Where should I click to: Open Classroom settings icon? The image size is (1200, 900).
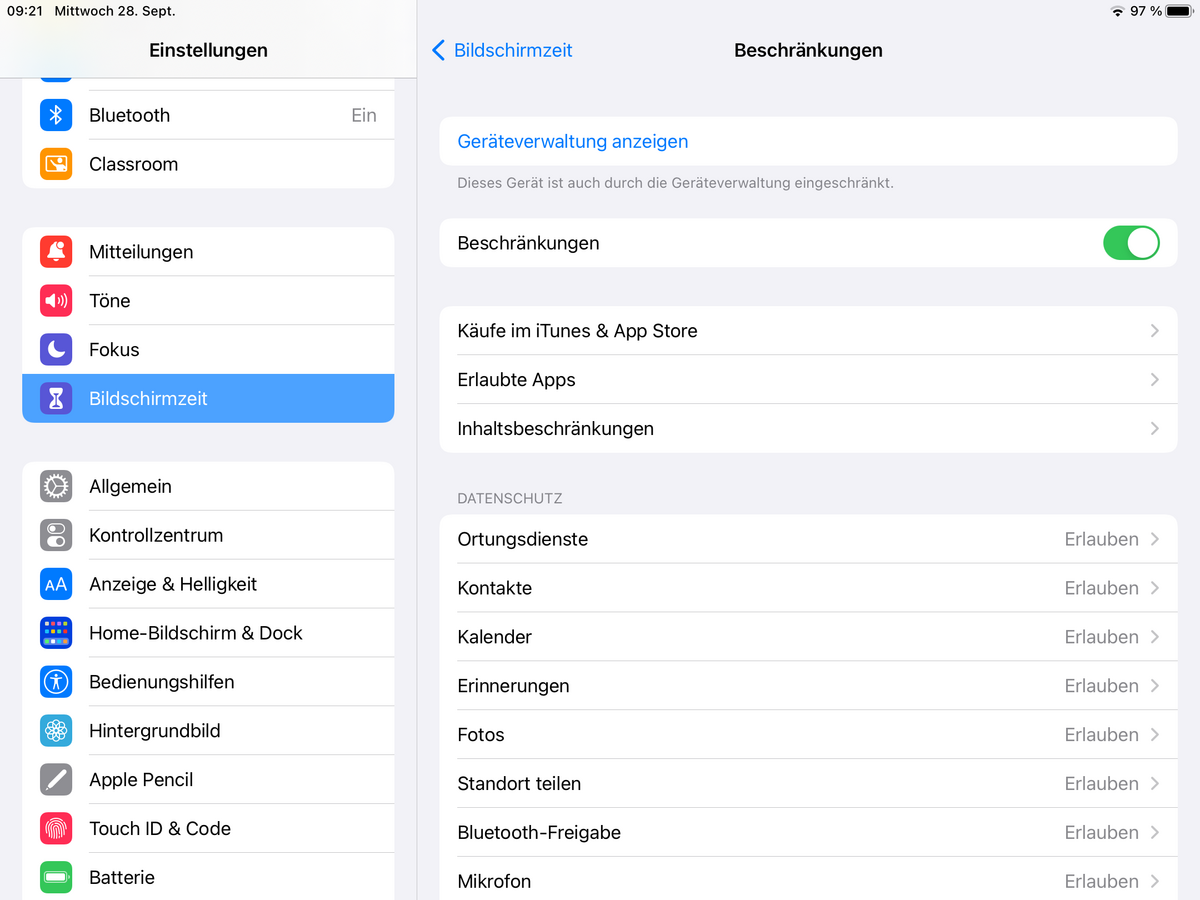point(56,164)
